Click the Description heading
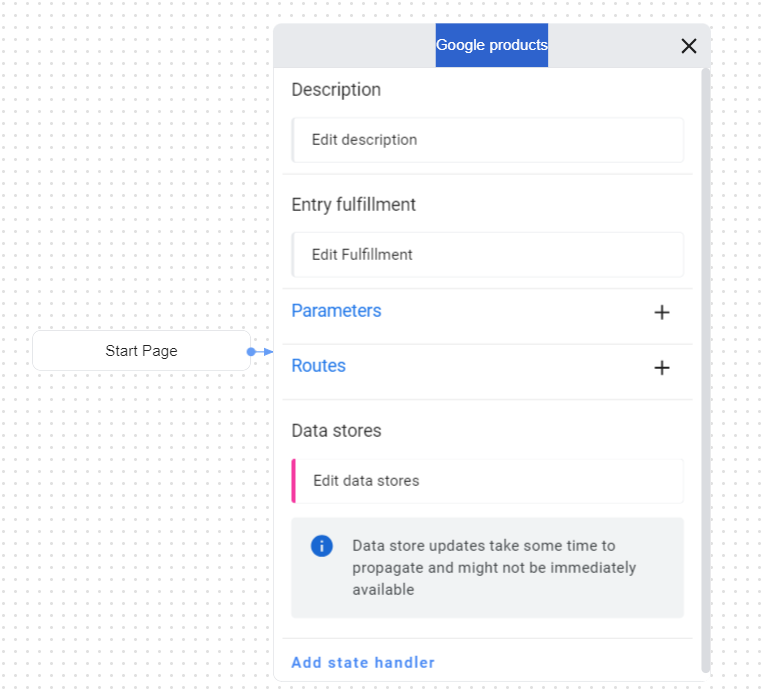 point(336,90)
